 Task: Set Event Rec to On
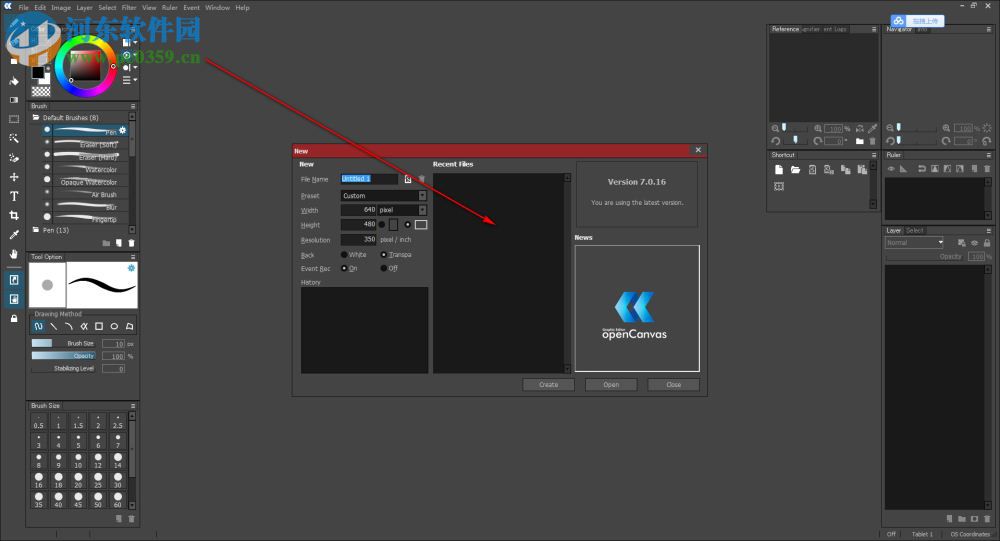344,269
